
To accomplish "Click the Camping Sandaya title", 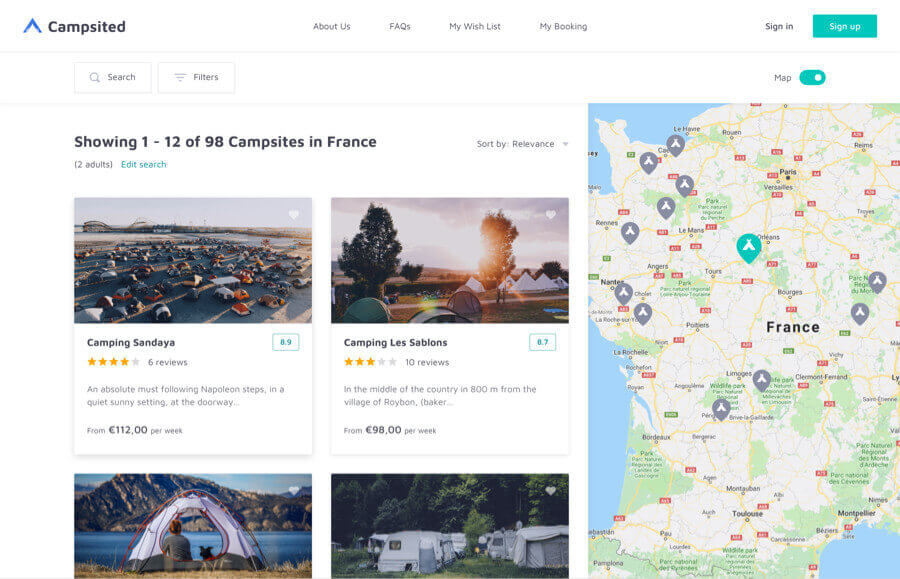I will [131, 343].
